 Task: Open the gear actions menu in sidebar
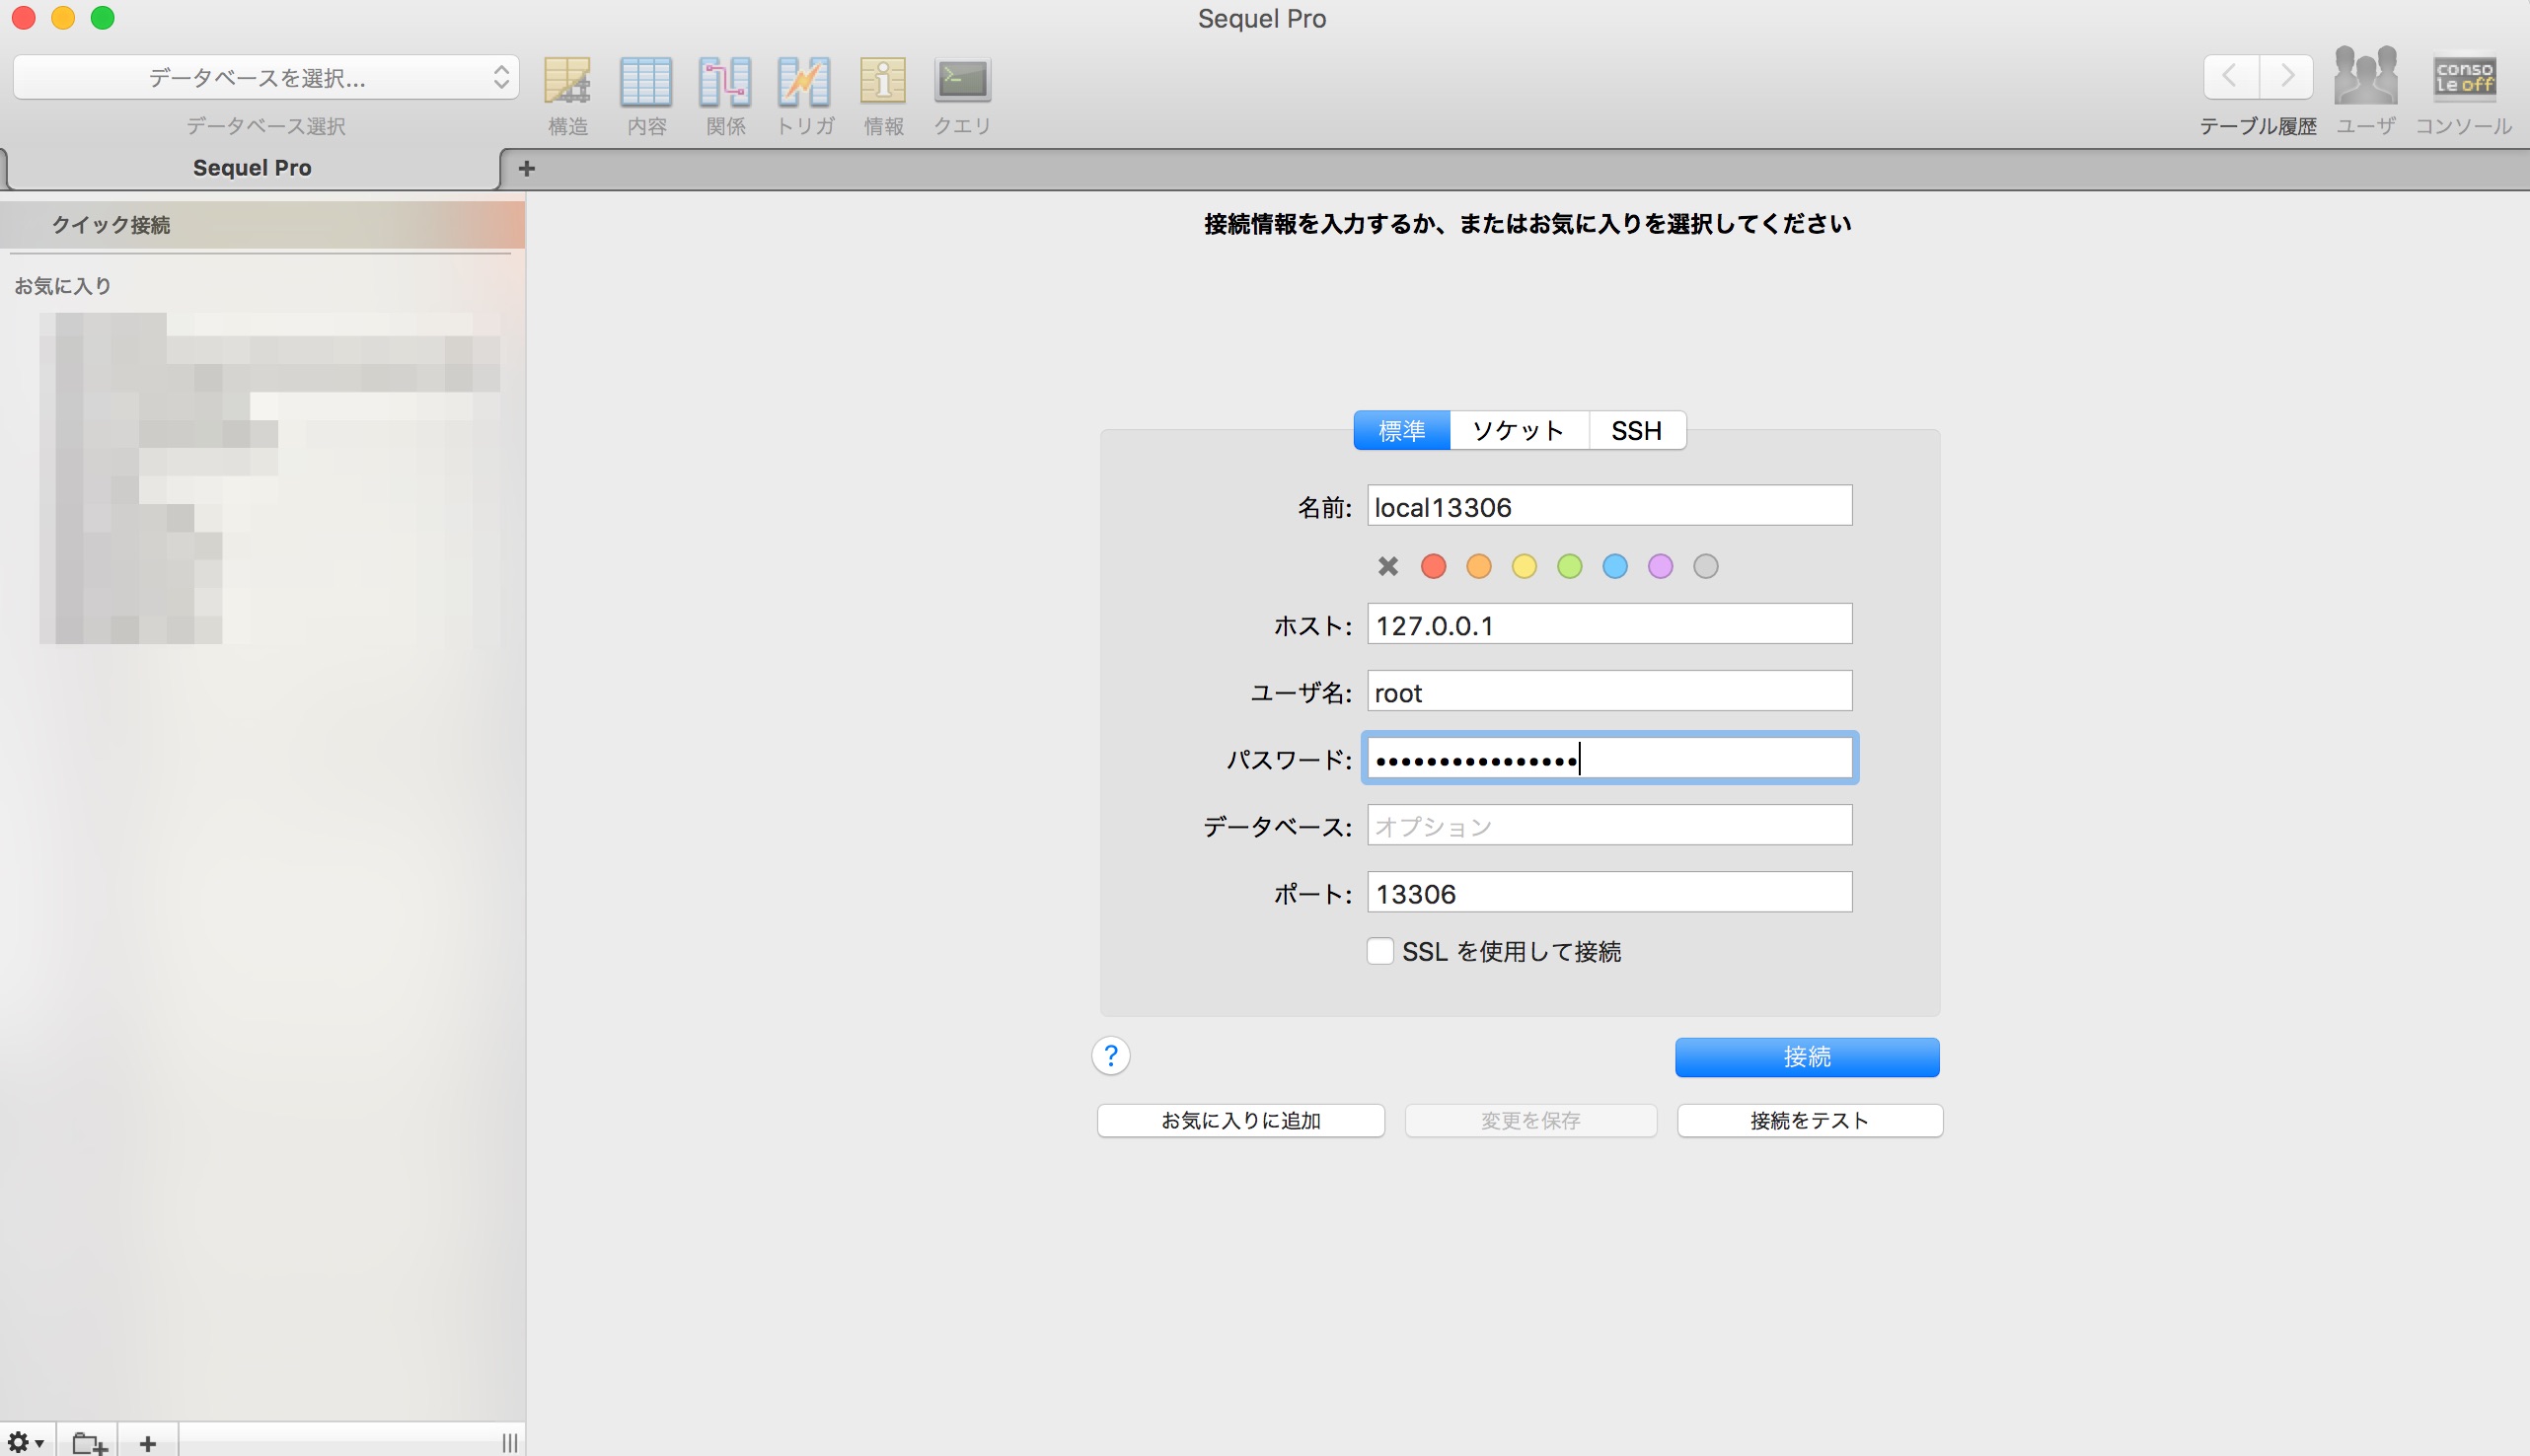26,1442
